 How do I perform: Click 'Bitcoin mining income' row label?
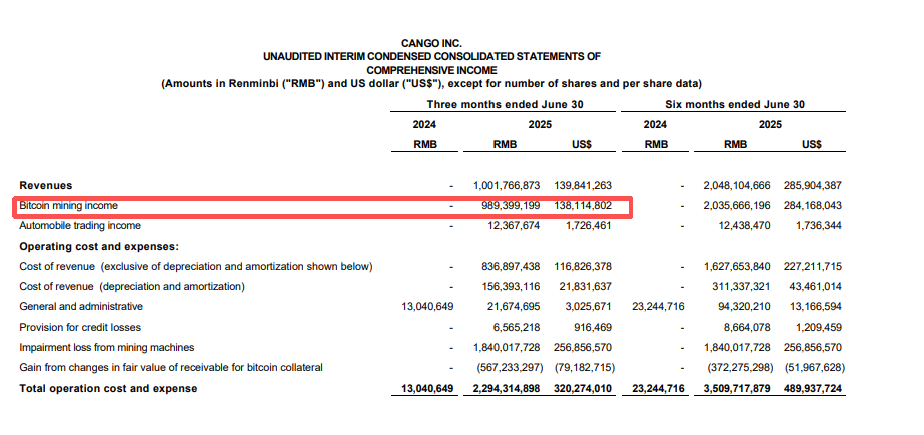[x=68, y=206]
